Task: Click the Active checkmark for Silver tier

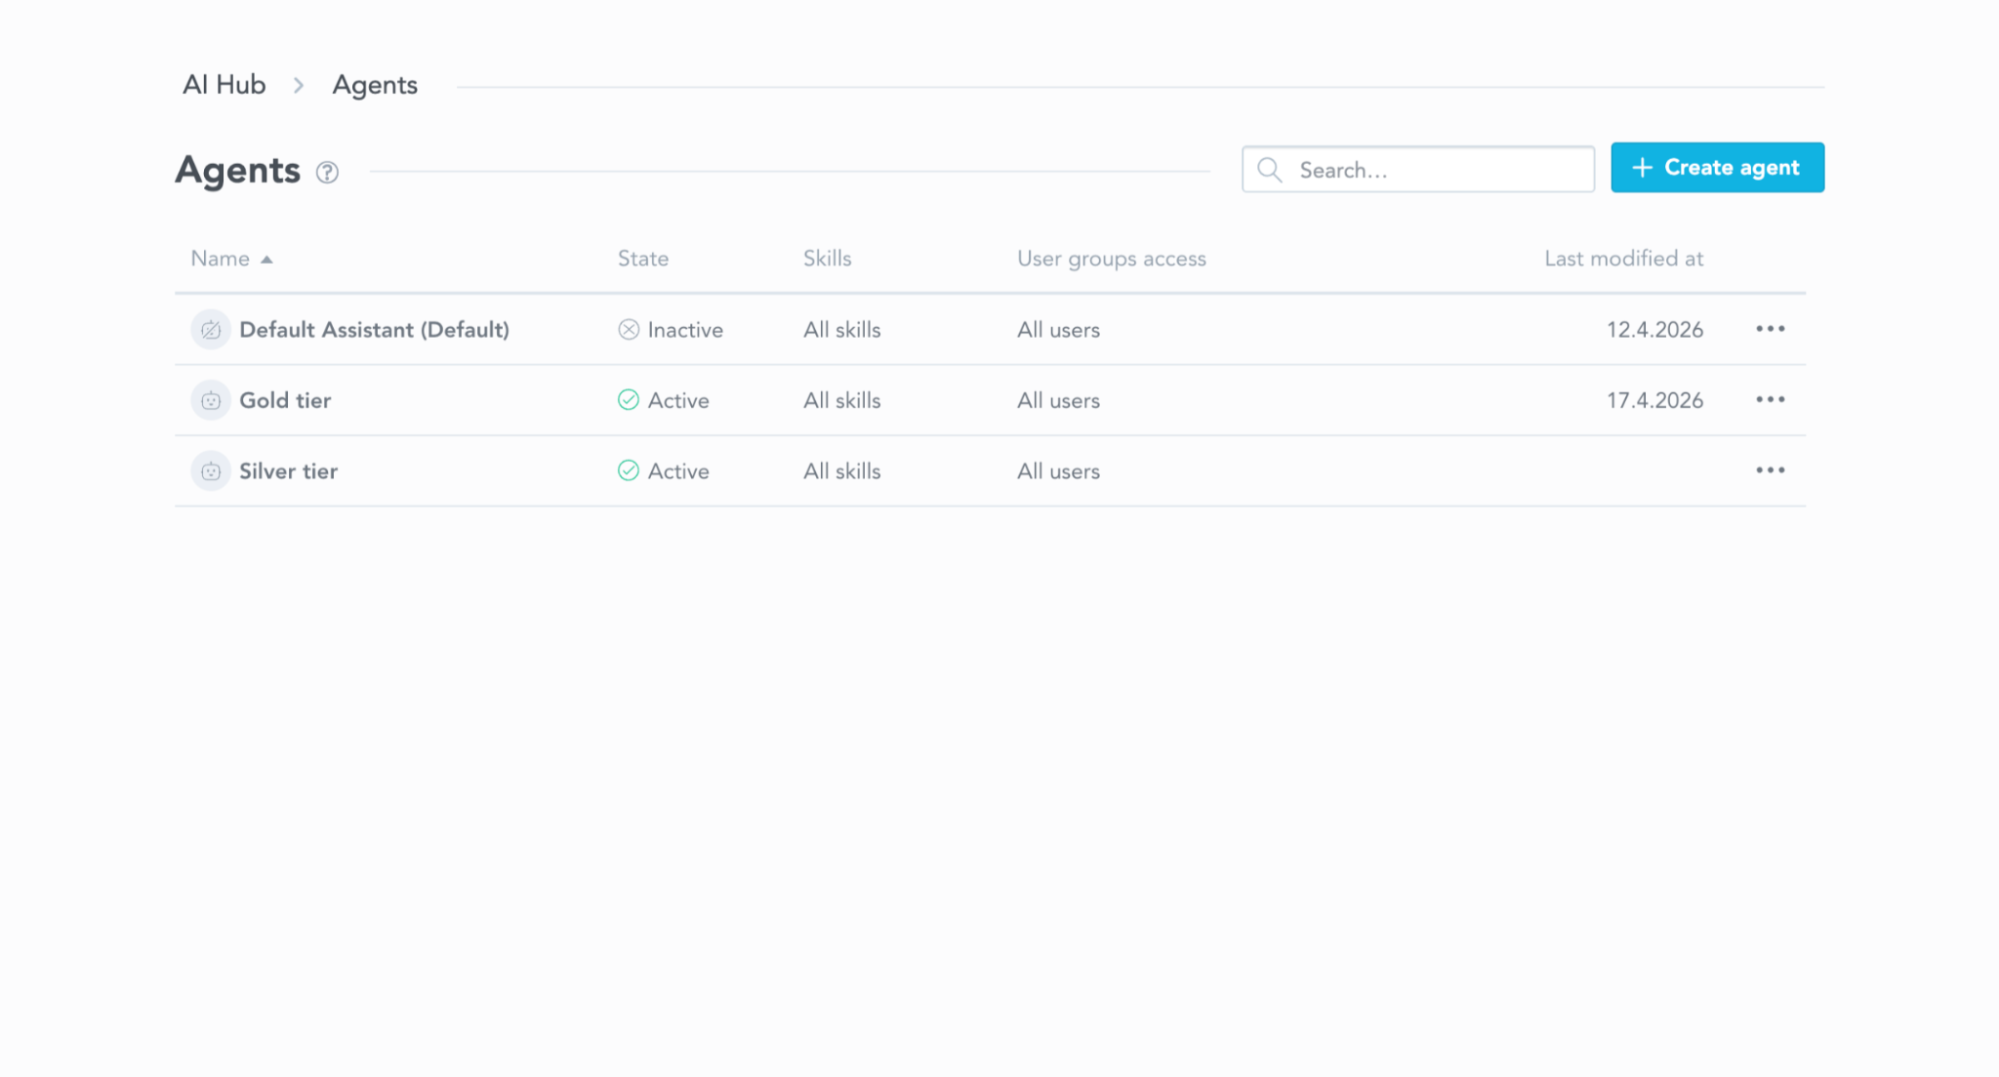Action: (628, 470)
